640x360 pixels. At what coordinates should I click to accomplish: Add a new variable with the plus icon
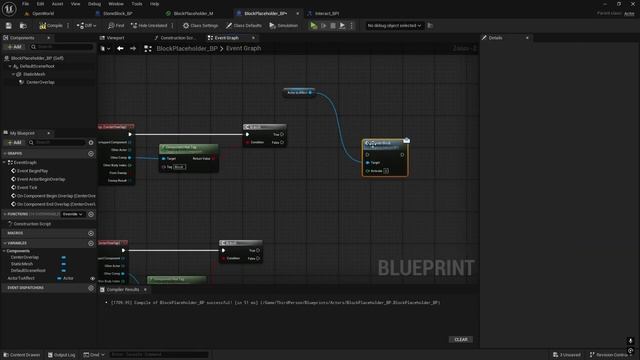pyautogui.click(x=91, y=243)
